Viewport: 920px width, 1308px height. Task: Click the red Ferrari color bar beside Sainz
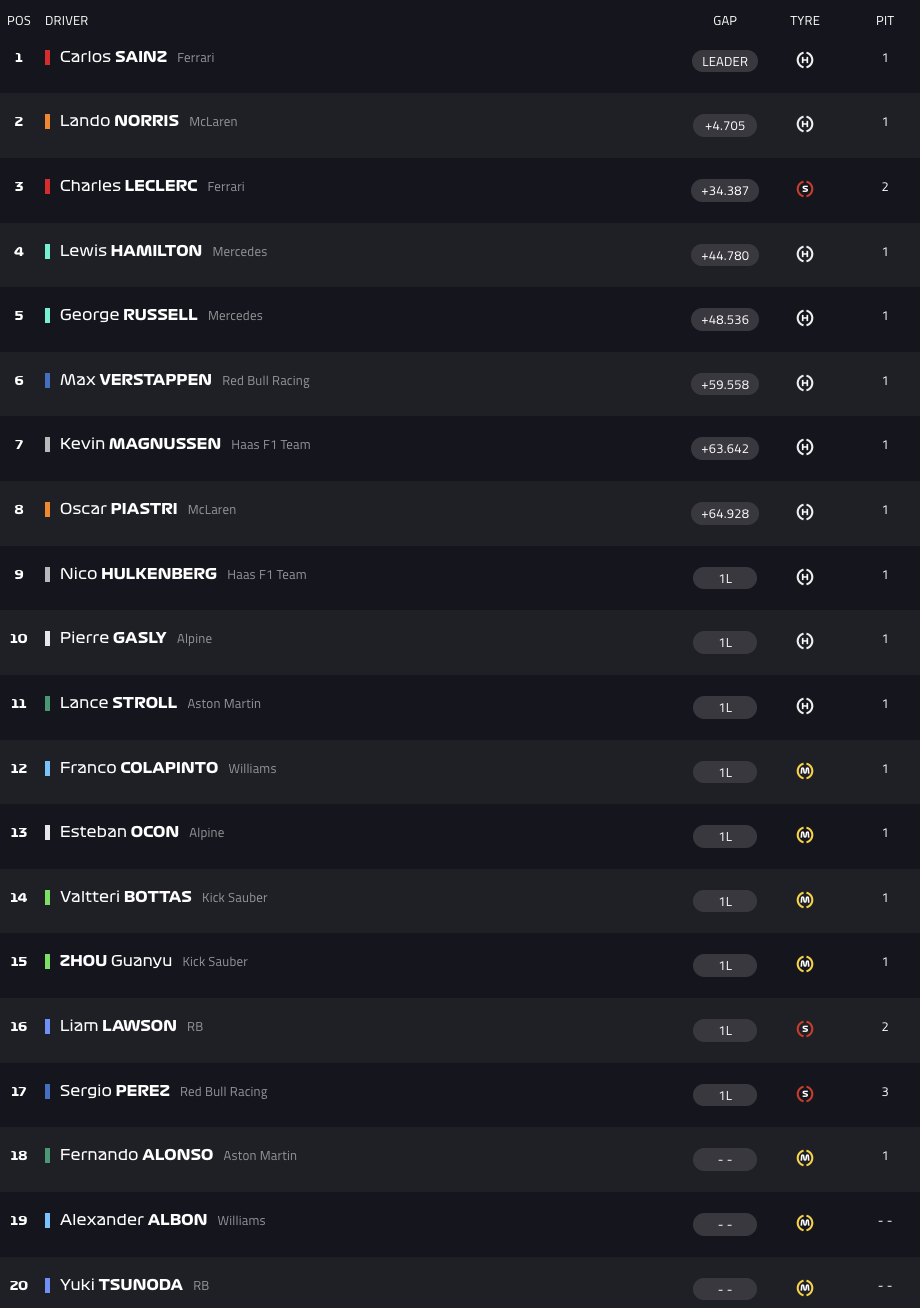coord(47,57)
